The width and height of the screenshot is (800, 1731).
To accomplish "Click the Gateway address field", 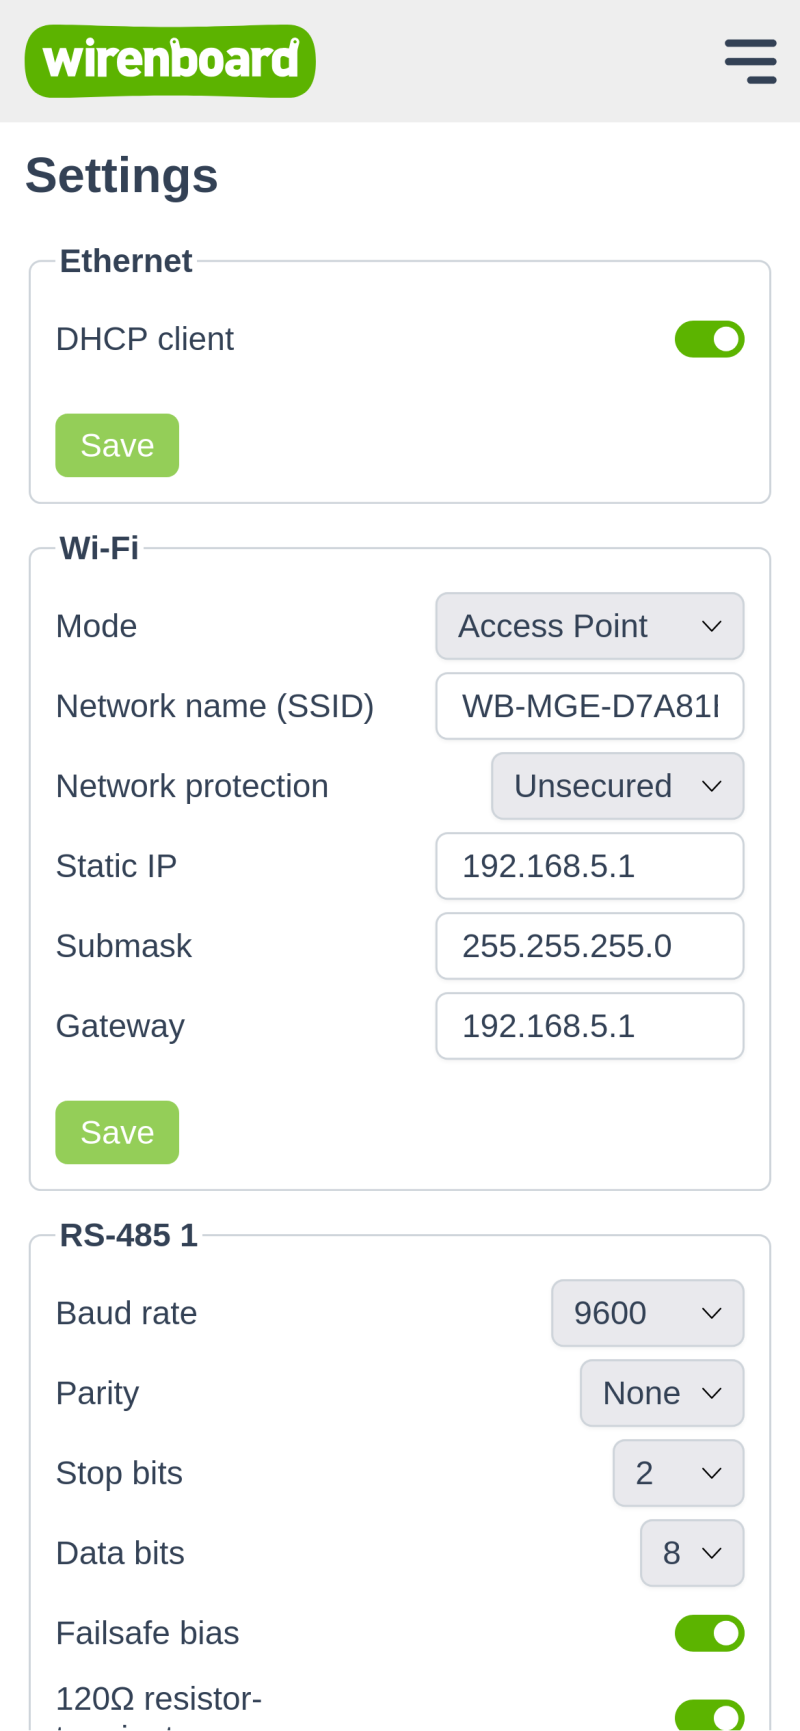I will coord(589,1026).
